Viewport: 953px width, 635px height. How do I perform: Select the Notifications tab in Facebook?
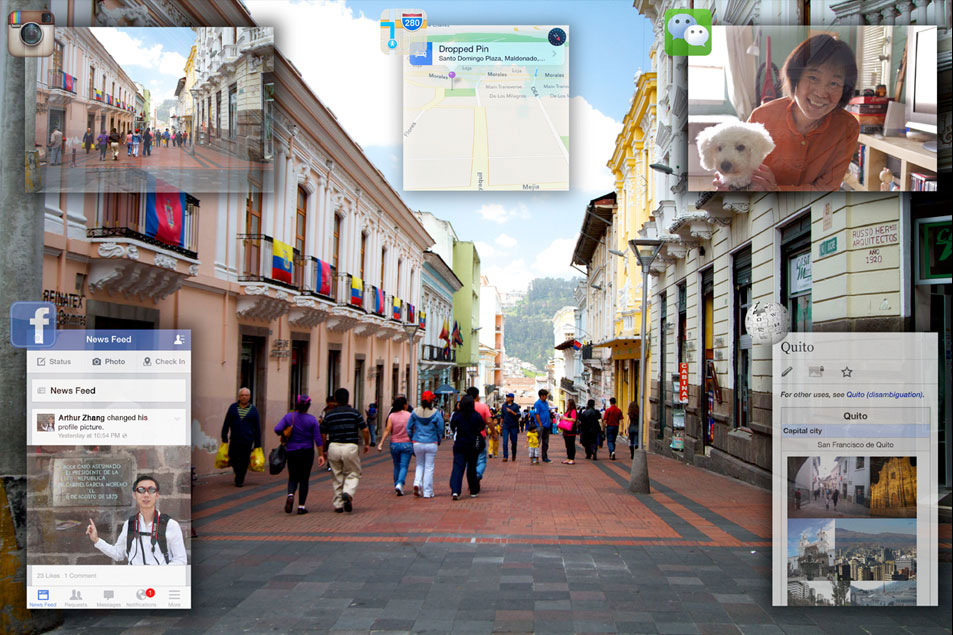[141, 596]
